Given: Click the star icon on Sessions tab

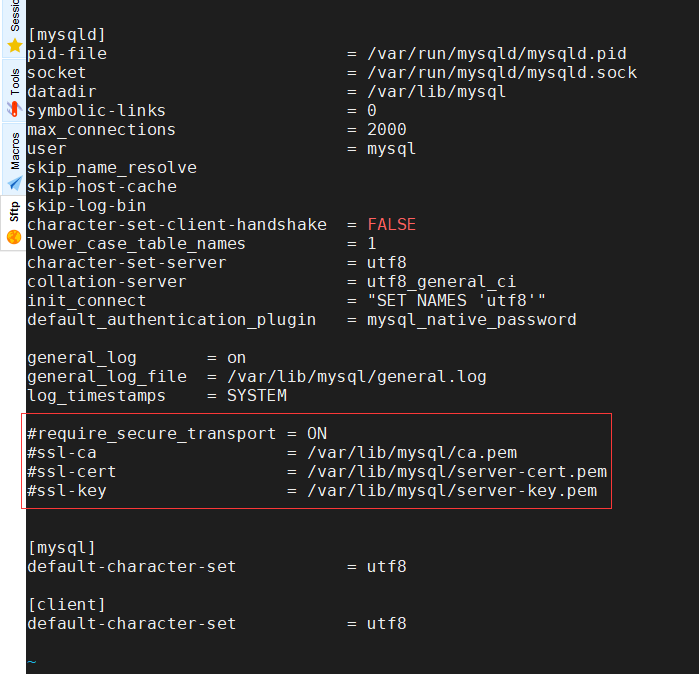Looking at the screenshot, I should tap(14, 46).
